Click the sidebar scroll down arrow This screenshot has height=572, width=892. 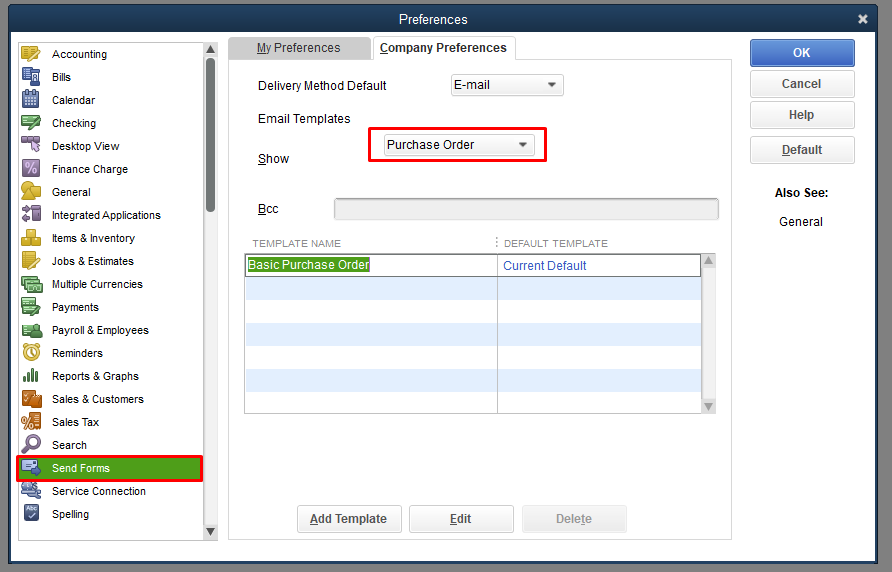point(210,532)
